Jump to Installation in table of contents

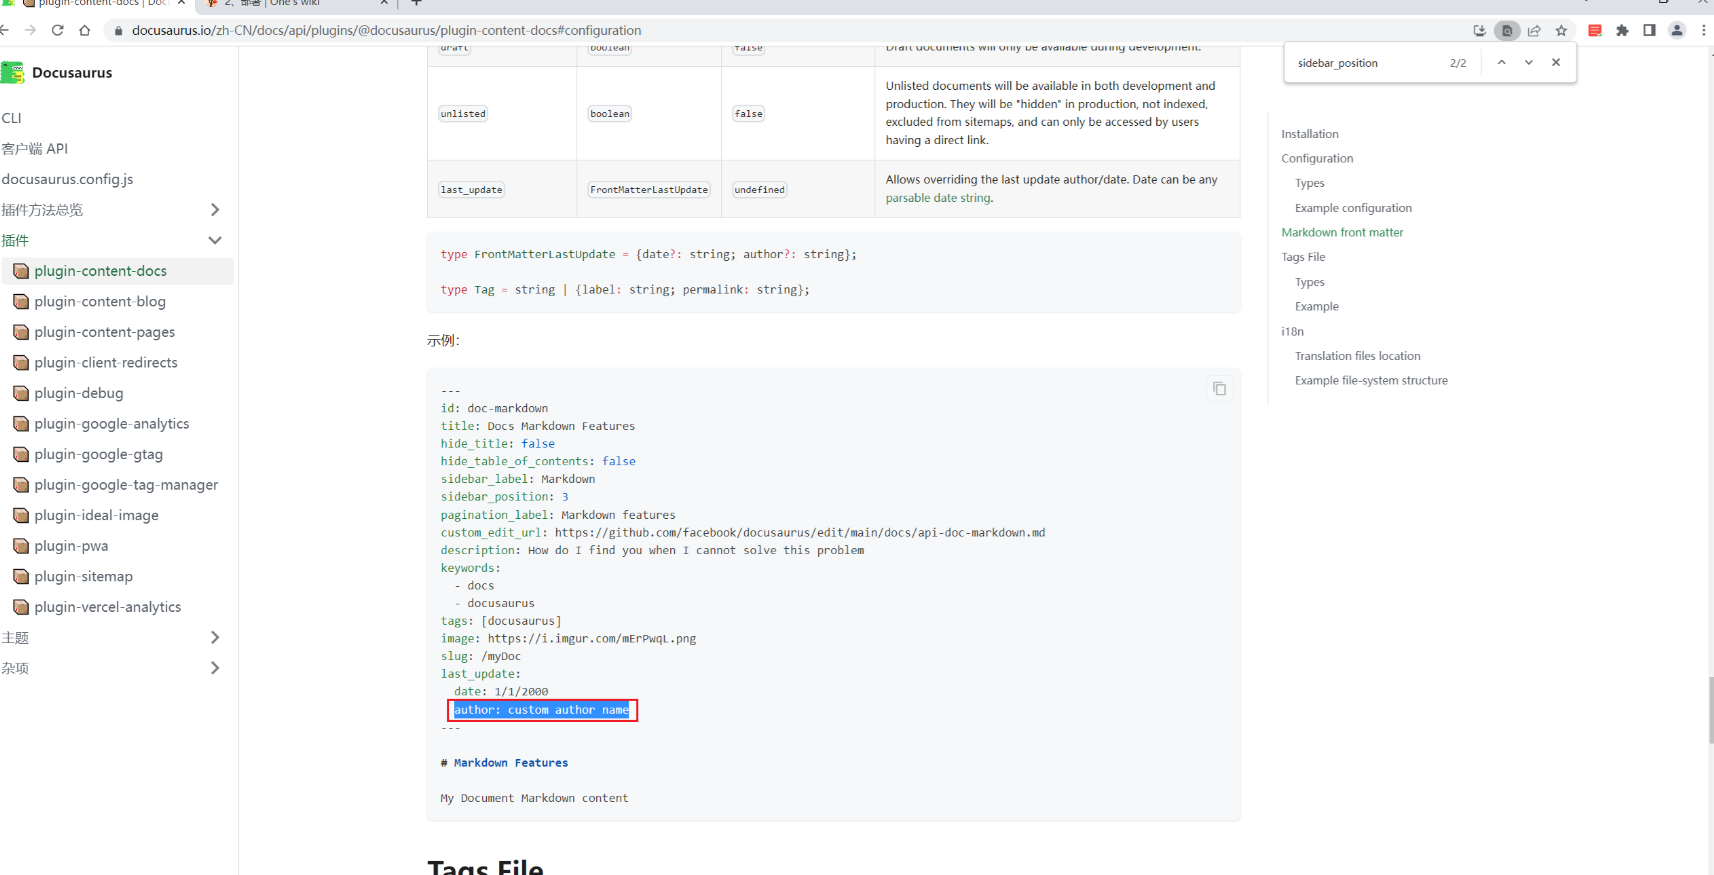pos(1310,134)
